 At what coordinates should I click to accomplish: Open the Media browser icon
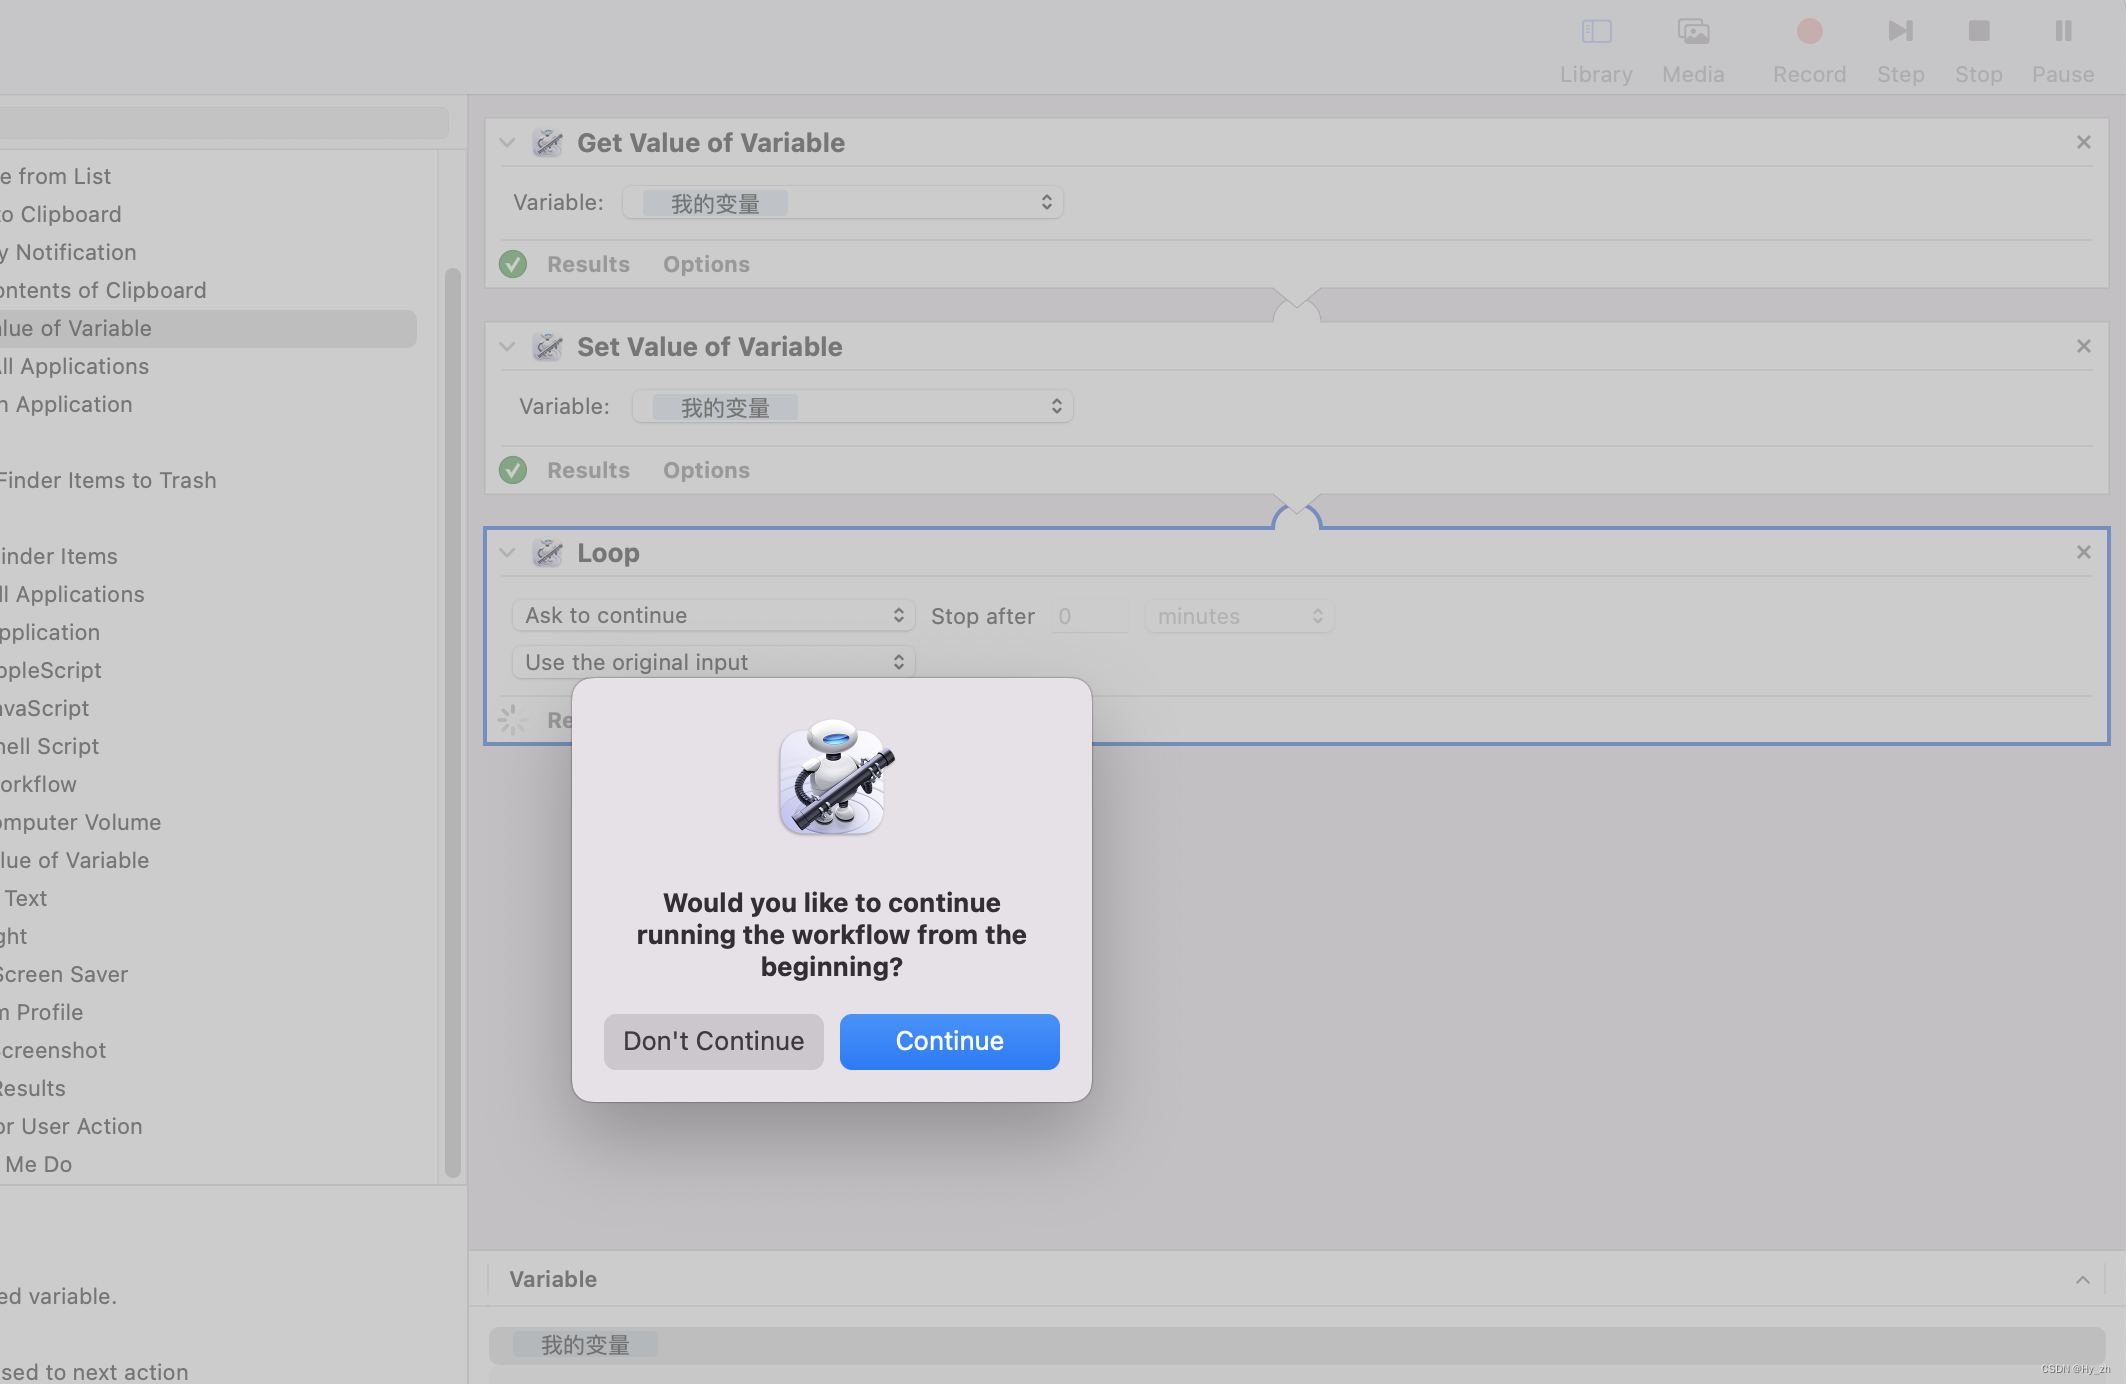tap(1693, 32)
